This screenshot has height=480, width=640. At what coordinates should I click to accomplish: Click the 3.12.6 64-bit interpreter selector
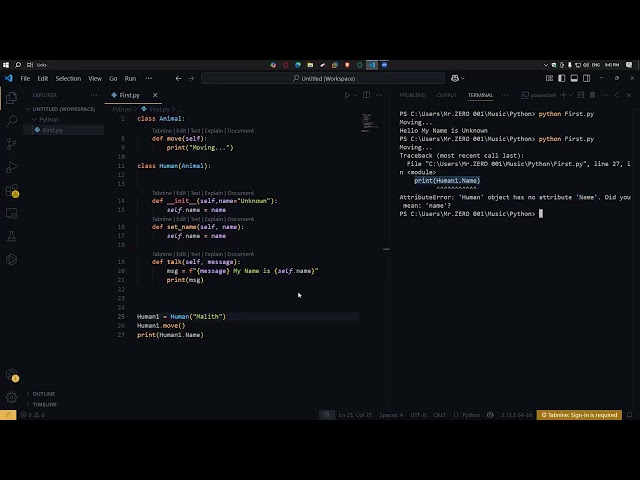click(517, 415)
